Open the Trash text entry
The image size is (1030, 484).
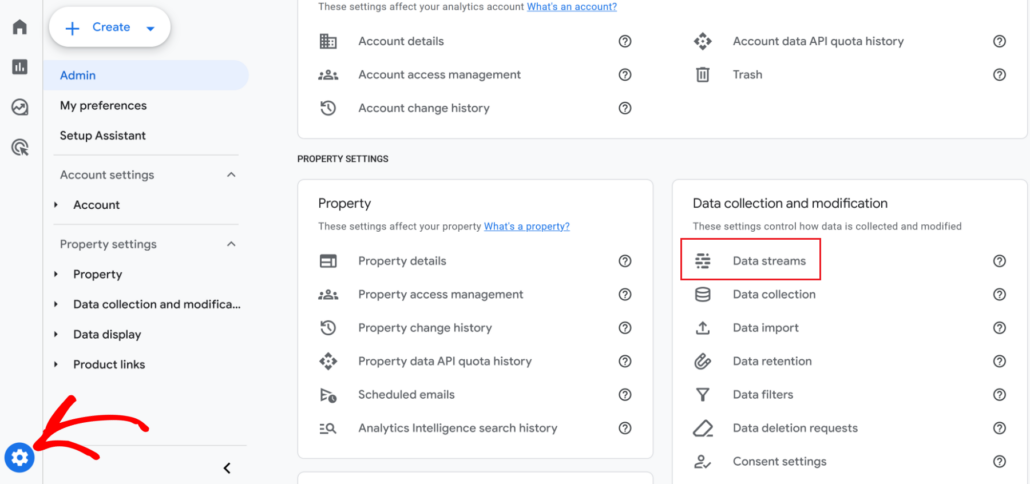tap(748, 75)
